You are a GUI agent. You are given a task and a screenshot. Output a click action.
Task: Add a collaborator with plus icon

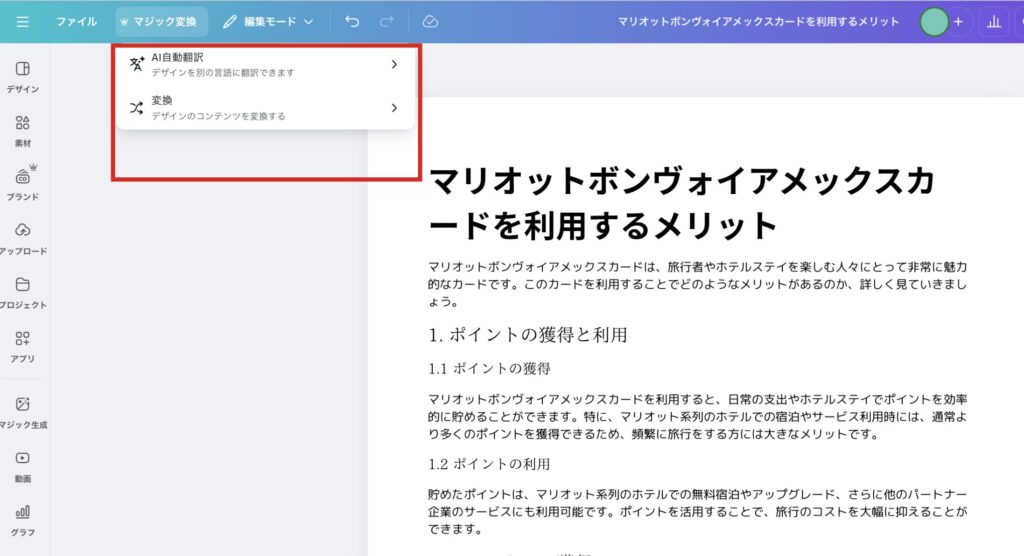point(958,22)
